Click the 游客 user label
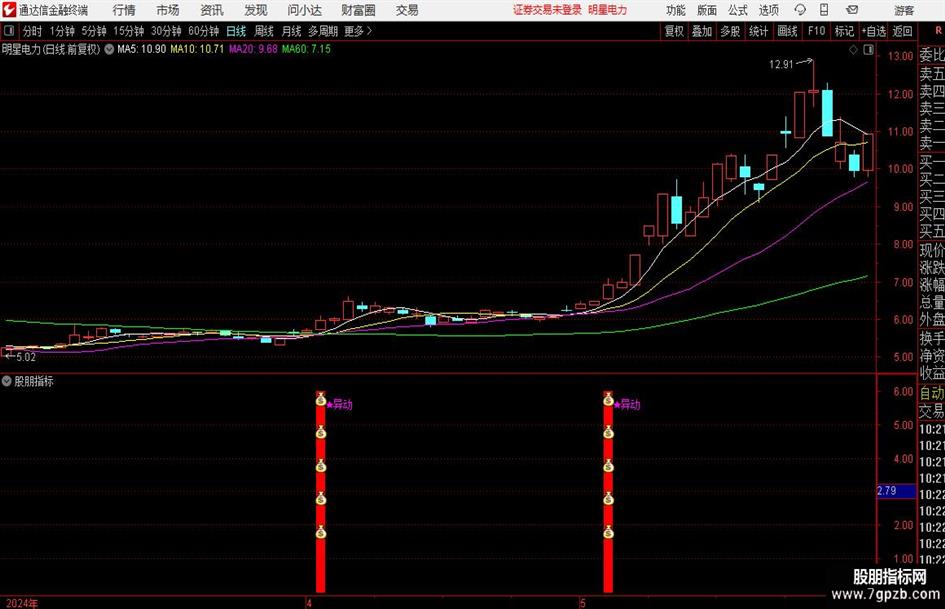This screenshot has height=609, width=945. pyautogui.click(x=905, y=10)
